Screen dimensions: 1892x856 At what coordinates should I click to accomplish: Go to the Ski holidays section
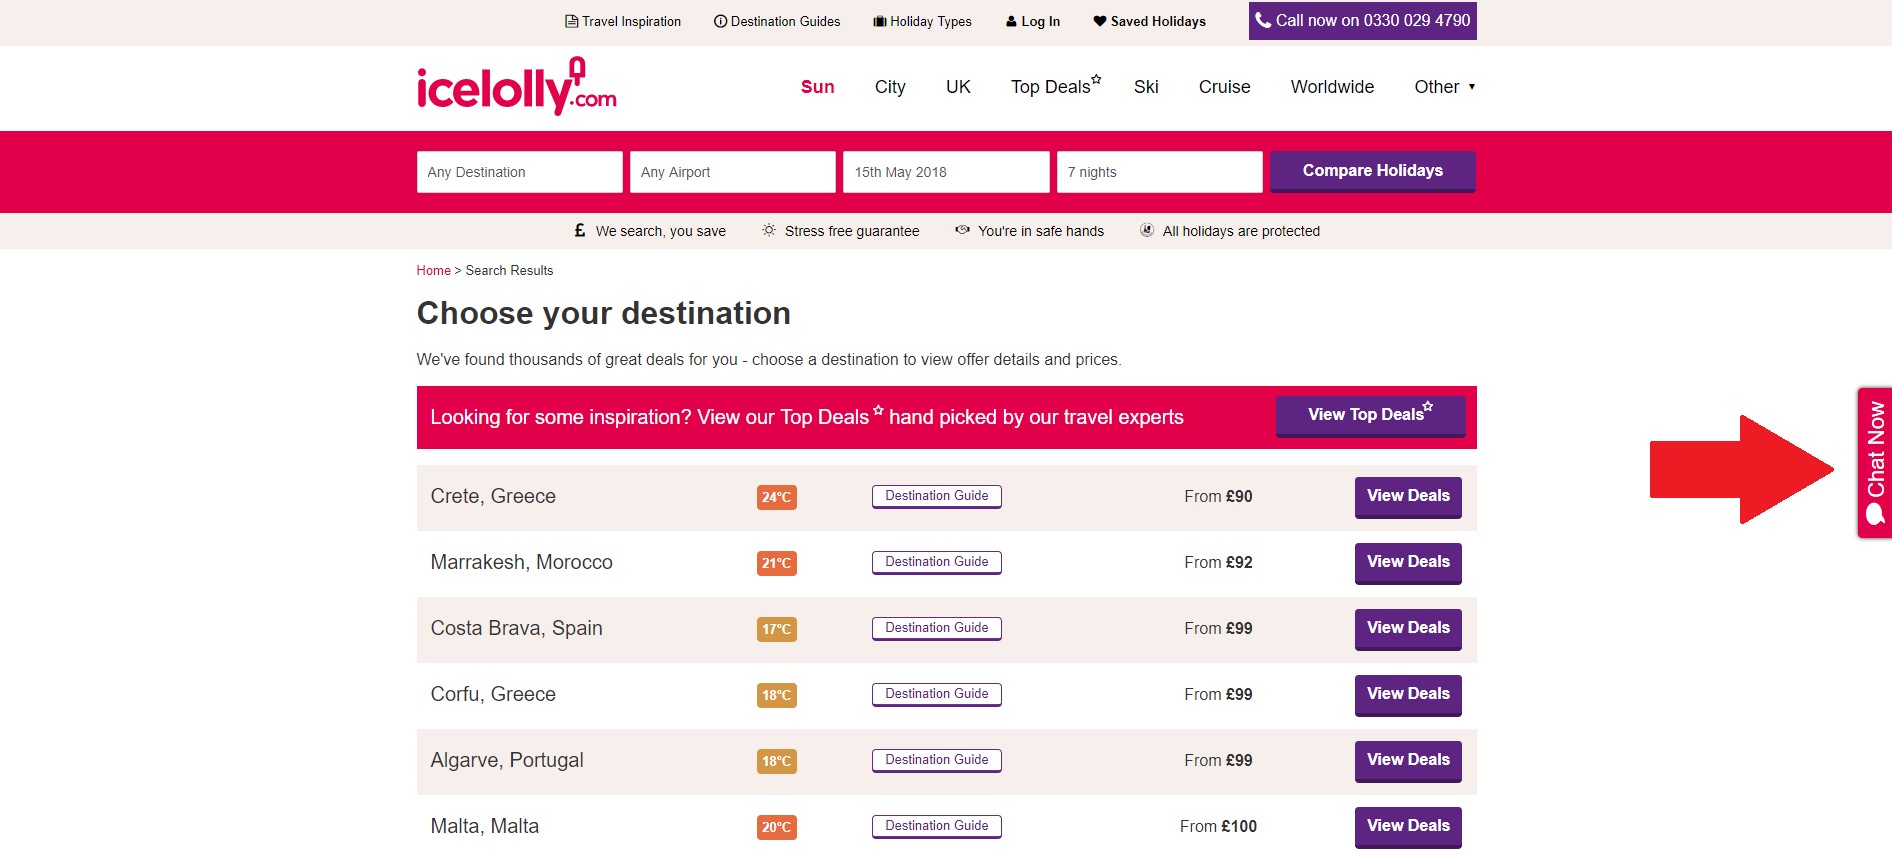(x=1146, y=87)
